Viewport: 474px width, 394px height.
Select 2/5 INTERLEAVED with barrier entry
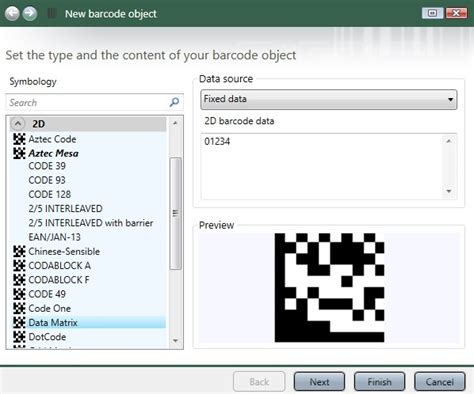click(91, 223)
